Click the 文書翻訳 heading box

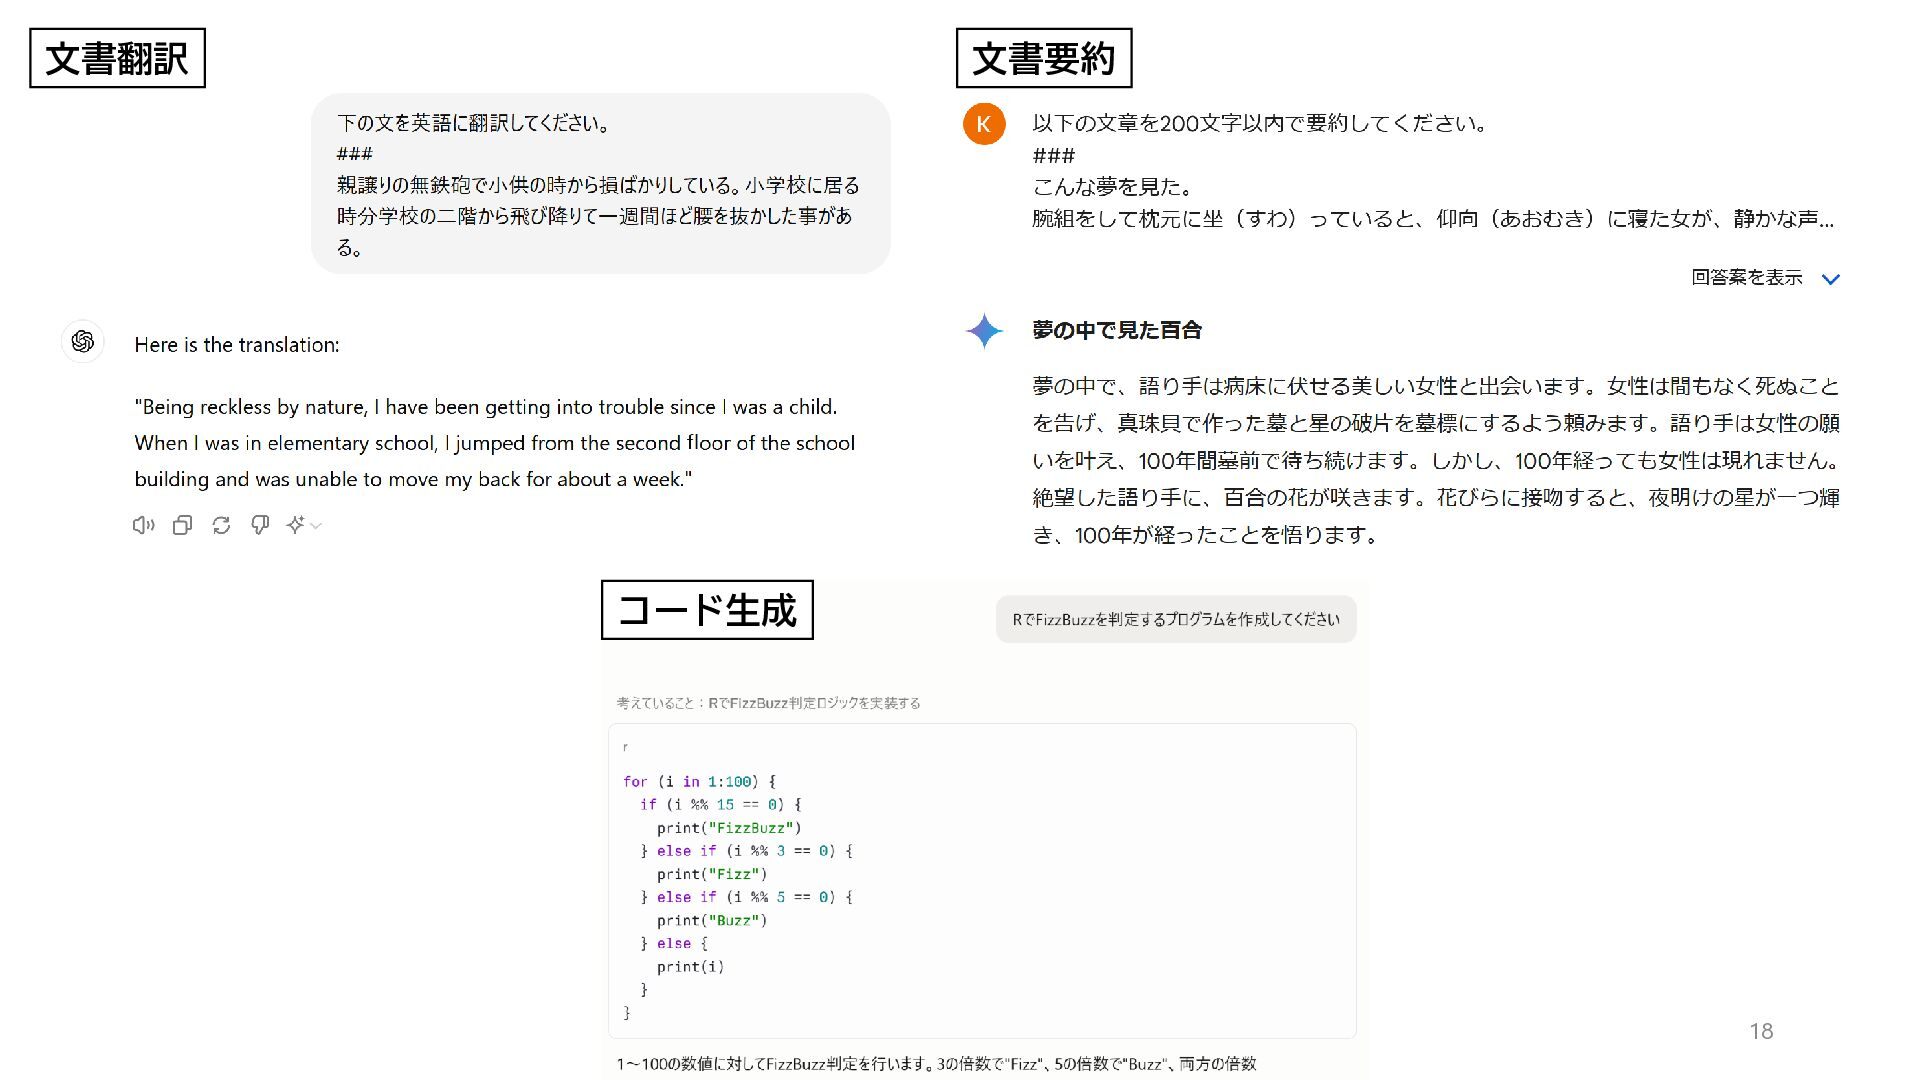117,58
